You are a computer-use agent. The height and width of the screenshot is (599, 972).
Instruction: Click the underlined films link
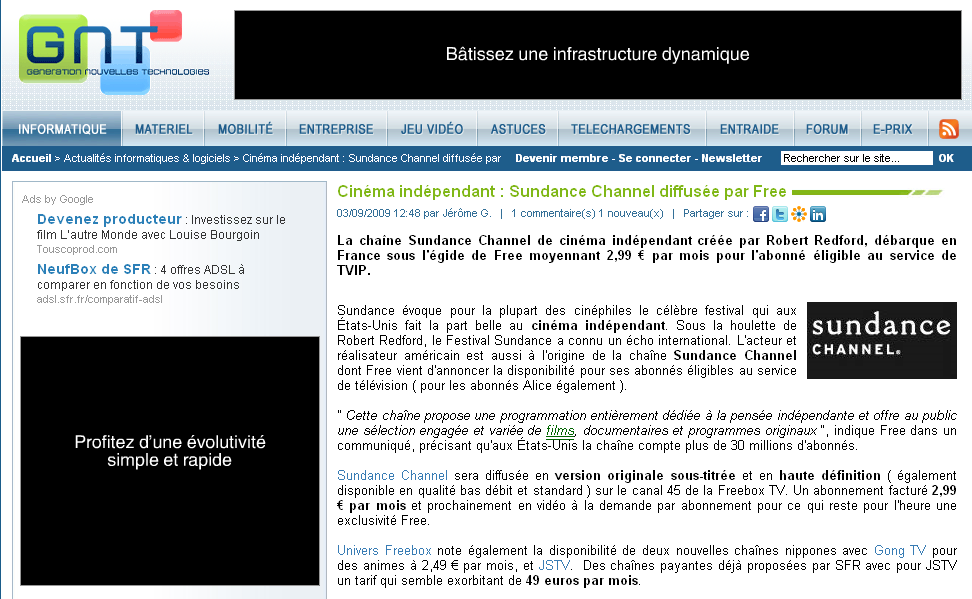pos(560,431)
